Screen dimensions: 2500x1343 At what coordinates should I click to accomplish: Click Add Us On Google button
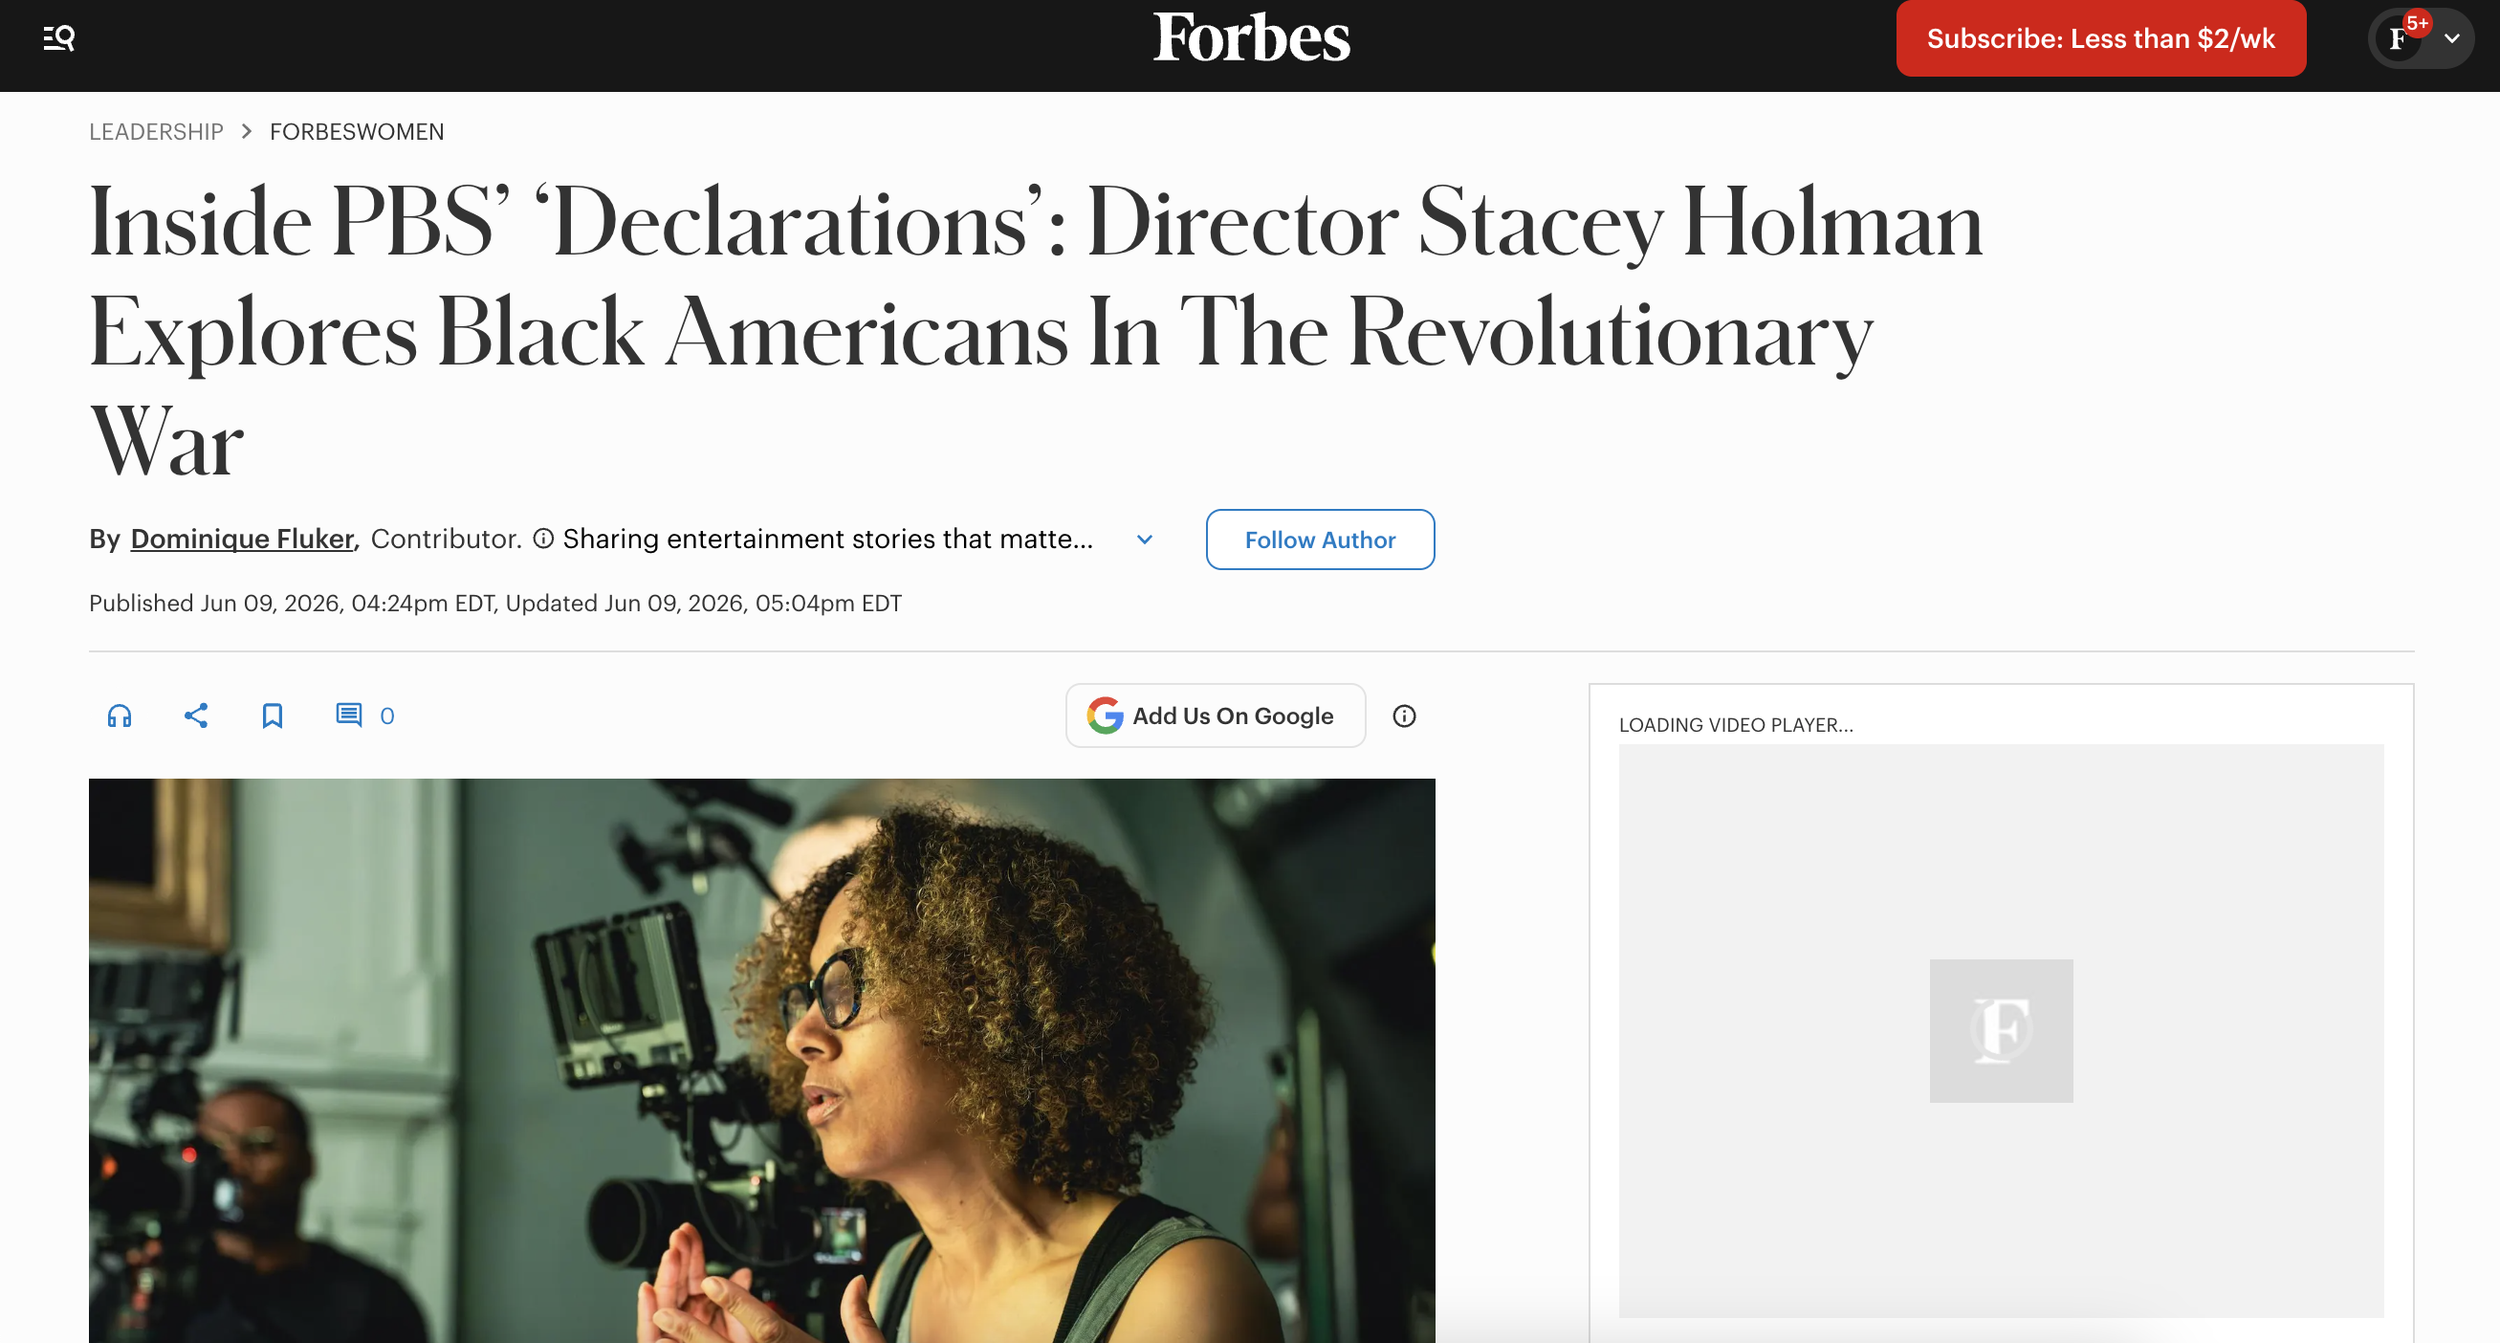click(1215, 716)
